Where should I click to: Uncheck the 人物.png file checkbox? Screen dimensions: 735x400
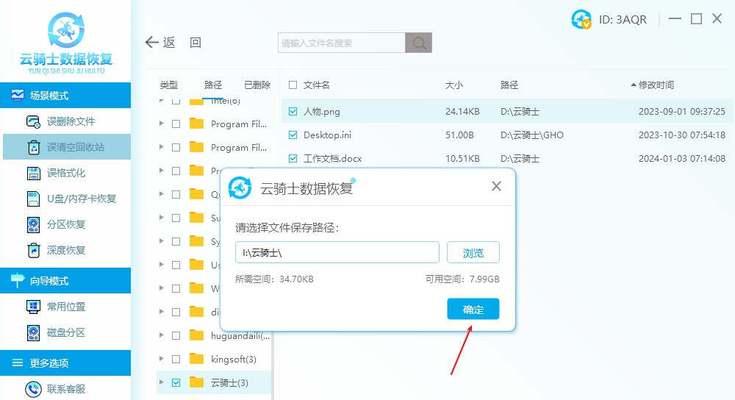coord(293,112)
